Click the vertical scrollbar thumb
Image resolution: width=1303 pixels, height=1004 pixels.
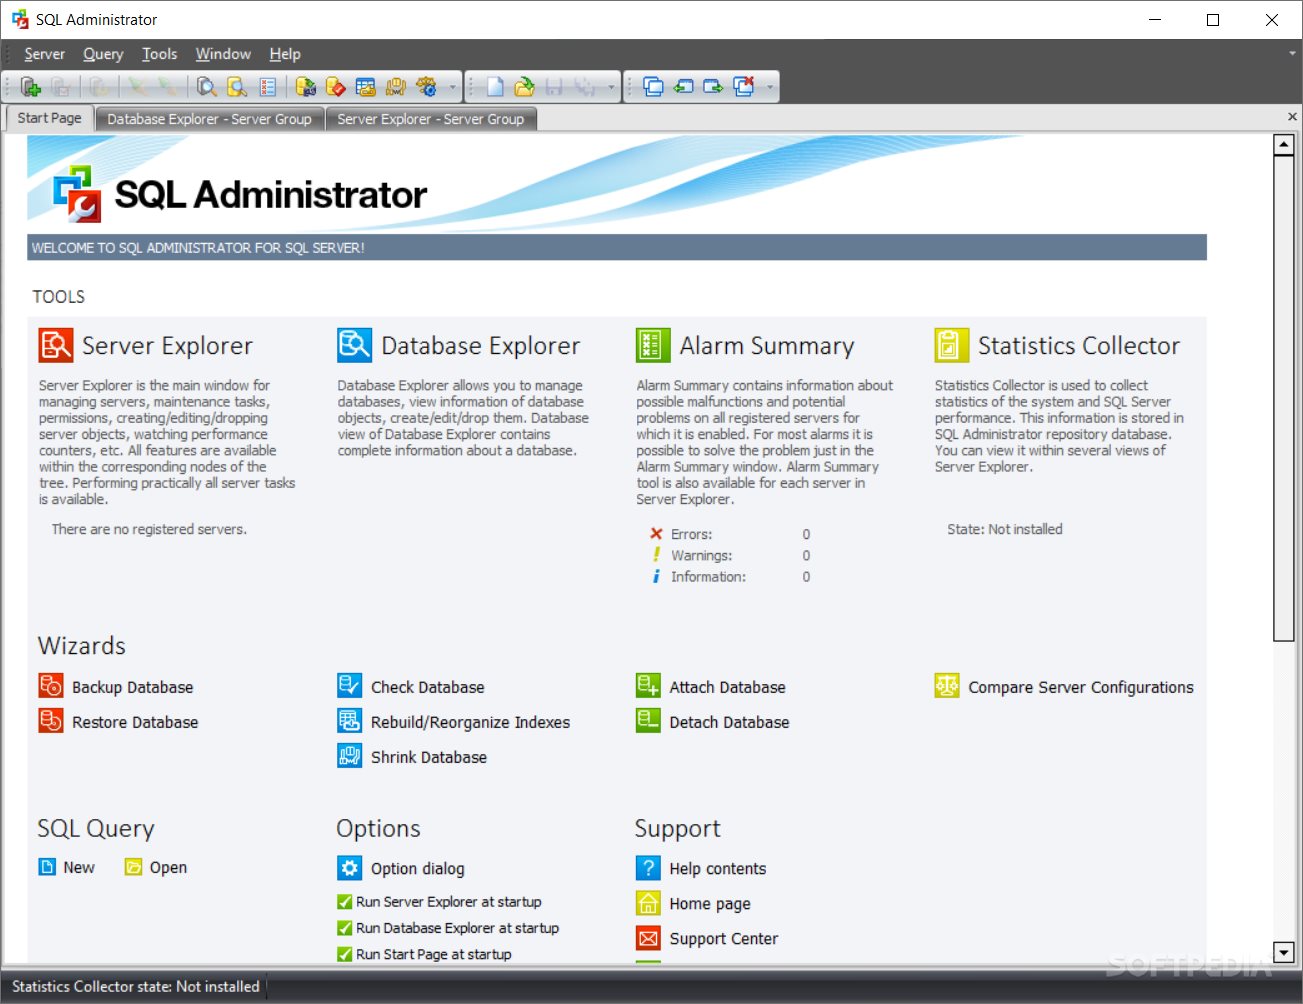[1284, 400]
